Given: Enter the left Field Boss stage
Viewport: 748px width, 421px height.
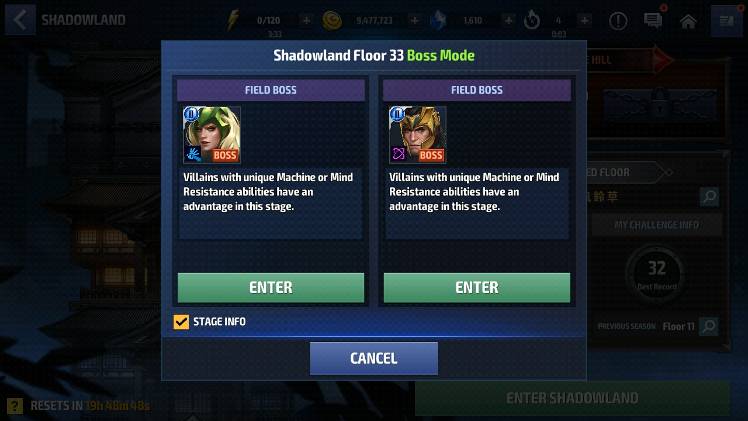Looking at the screenshot, I should click(x=270, y=288).
